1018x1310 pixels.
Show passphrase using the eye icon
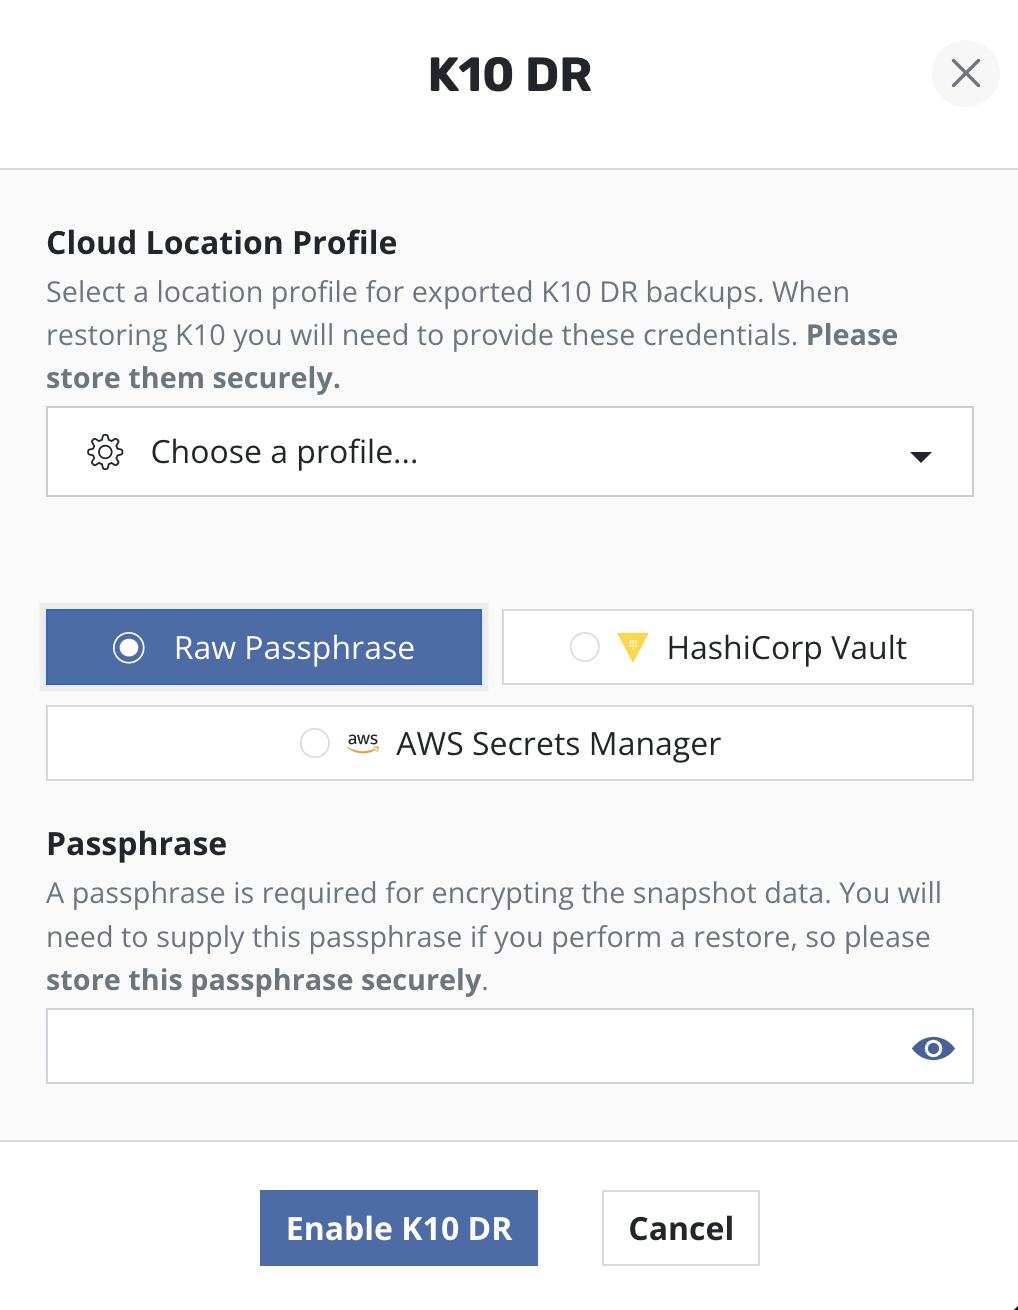click(x=933, y=1047)
